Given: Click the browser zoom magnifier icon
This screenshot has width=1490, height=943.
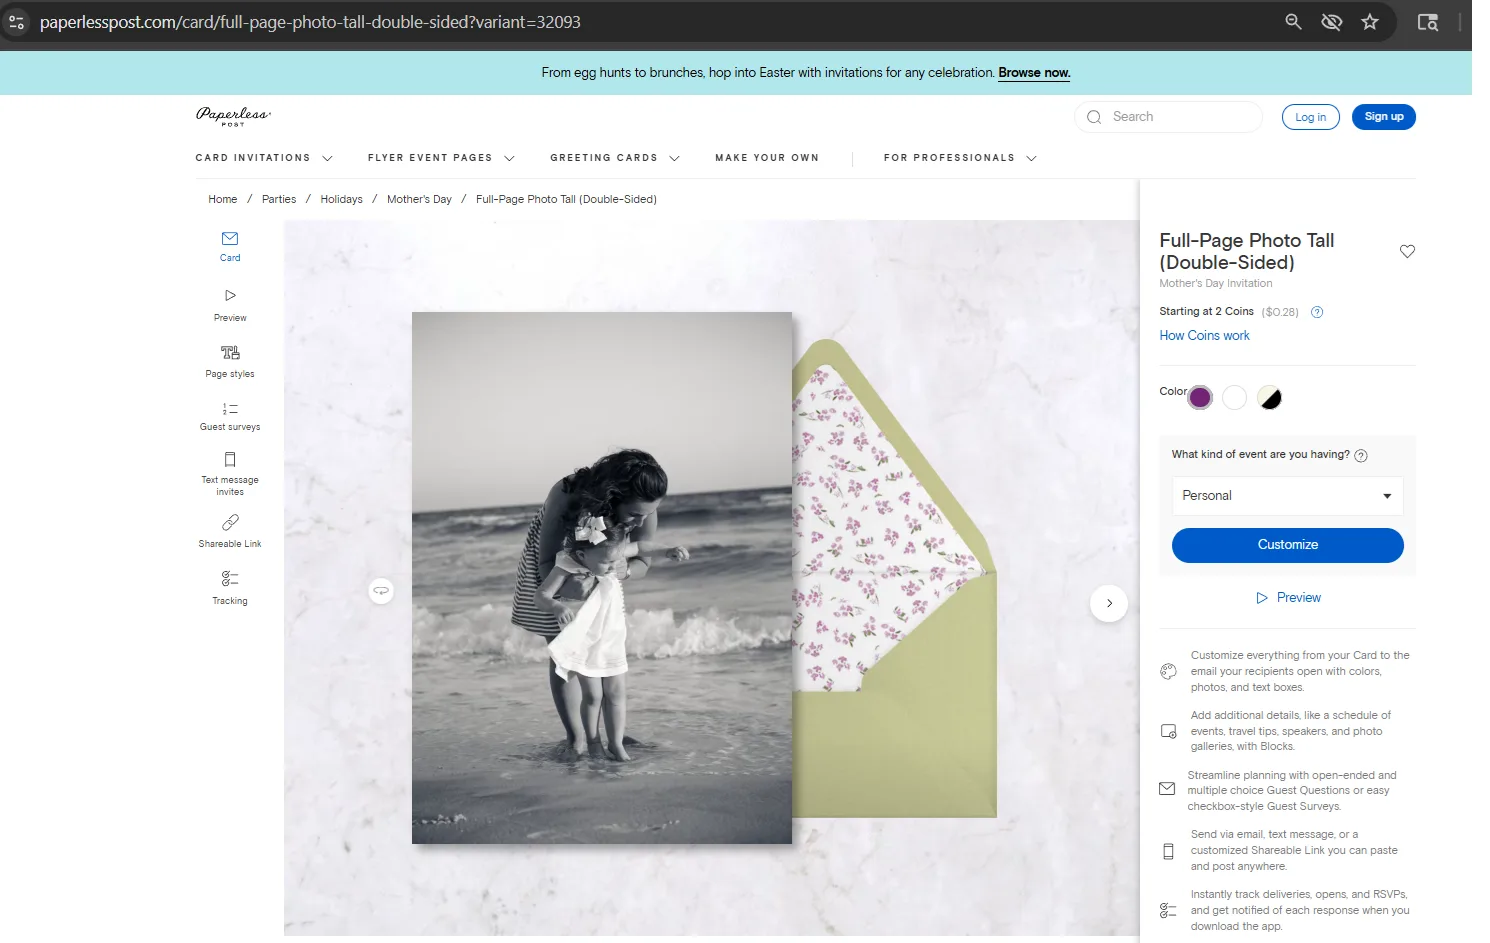Looking at the screenshot, I should pos(1293,21).
